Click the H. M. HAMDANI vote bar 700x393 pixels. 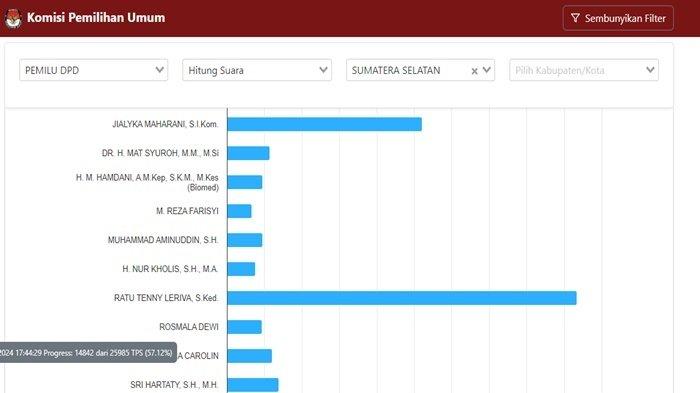(x=245, y=182)
